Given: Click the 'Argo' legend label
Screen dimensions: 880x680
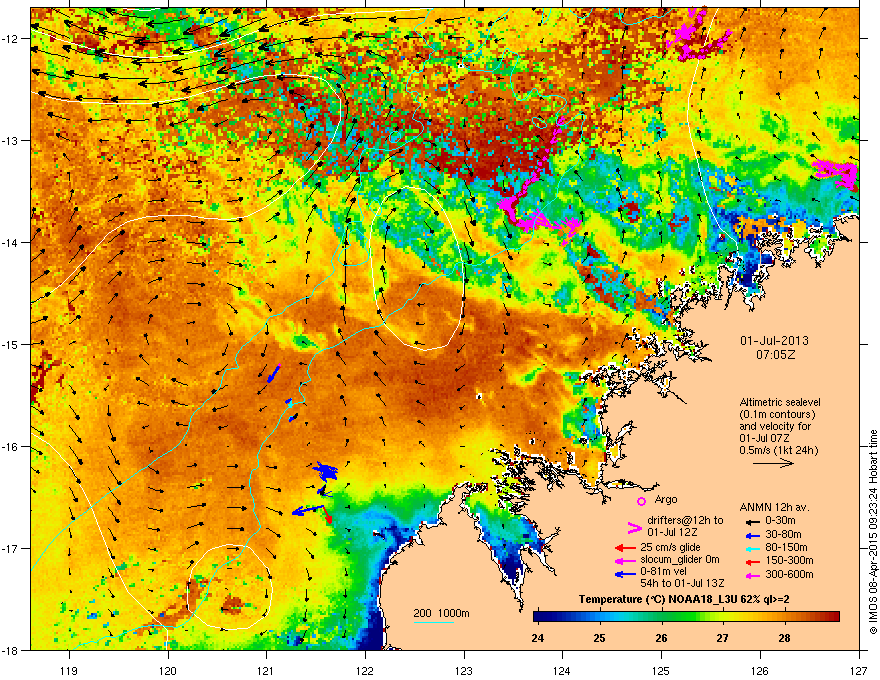Looking at the screenshot, I should tap(666, 499).
